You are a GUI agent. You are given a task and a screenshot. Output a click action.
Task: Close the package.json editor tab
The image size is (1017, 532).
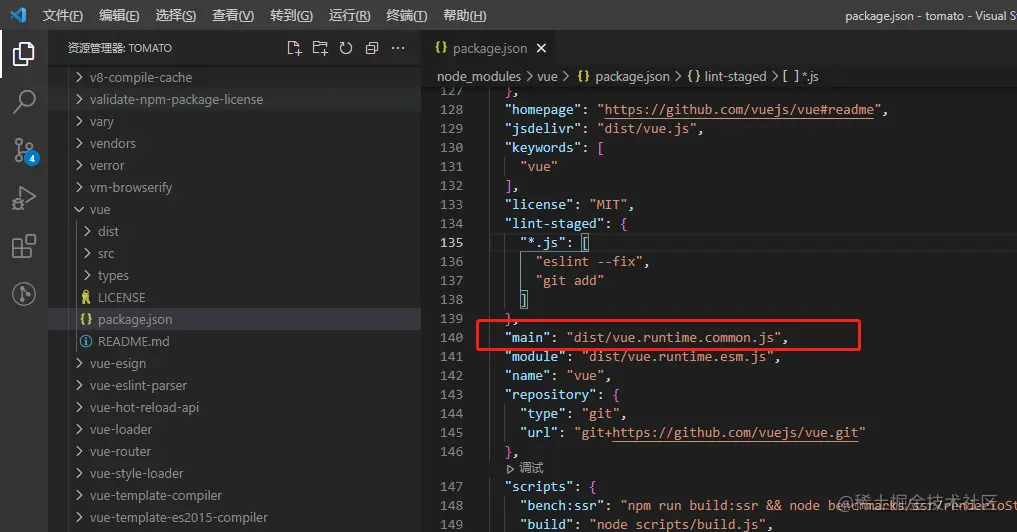542,48
